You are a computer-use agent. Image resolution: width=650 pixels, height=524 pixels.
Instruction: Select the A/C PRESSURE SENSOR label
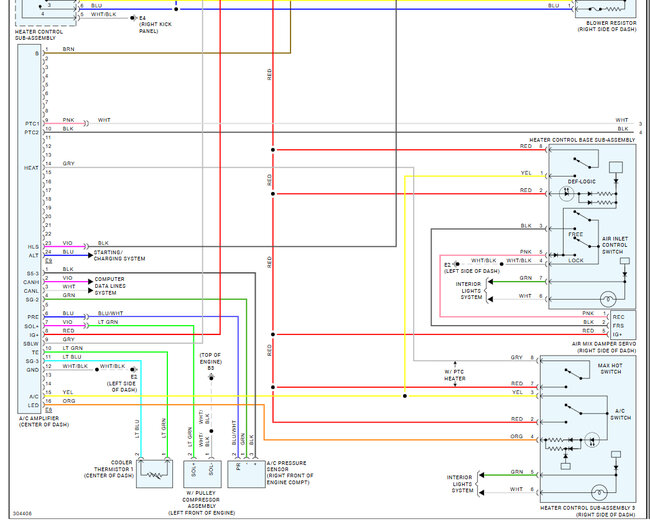pyautogui.click(x=290, y=473)
